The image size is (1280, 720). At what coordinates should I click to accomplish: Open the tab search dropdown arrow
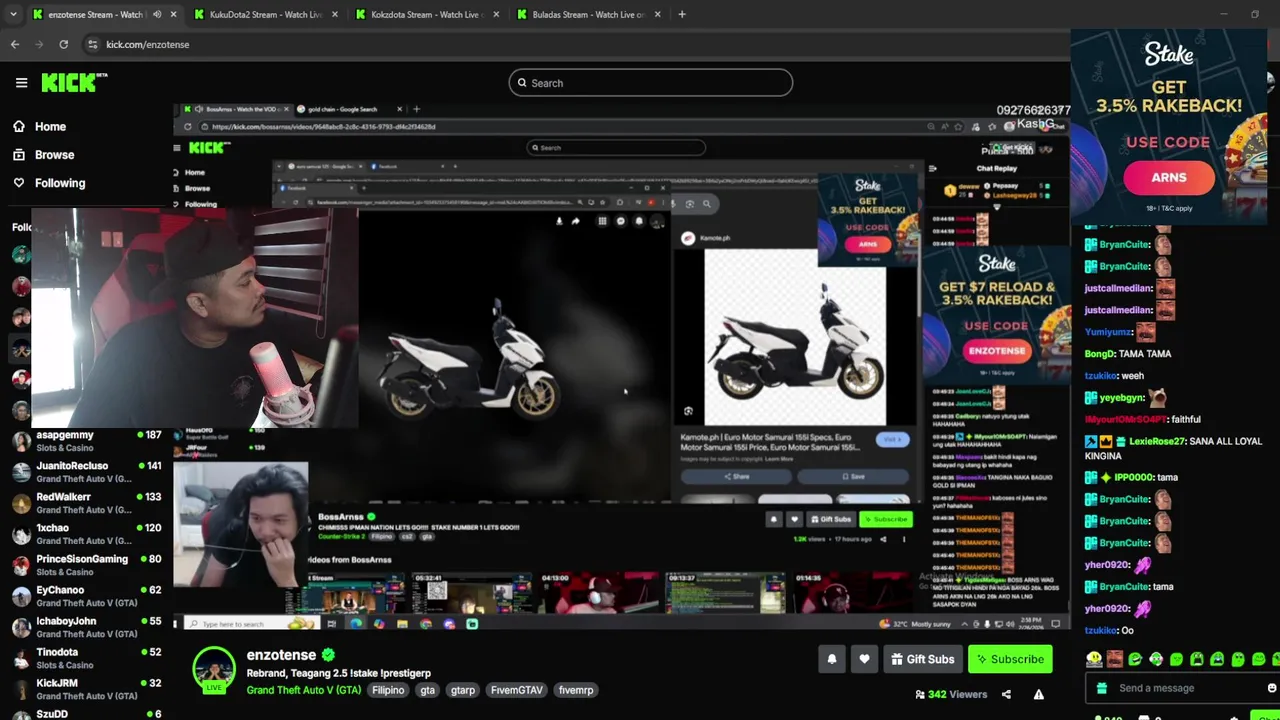tap(13, 15)
